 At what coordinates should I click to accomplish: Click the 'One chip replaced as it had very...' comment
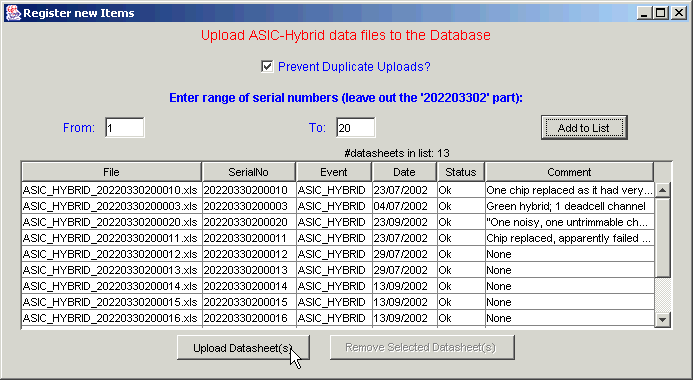tap(570, 190)
